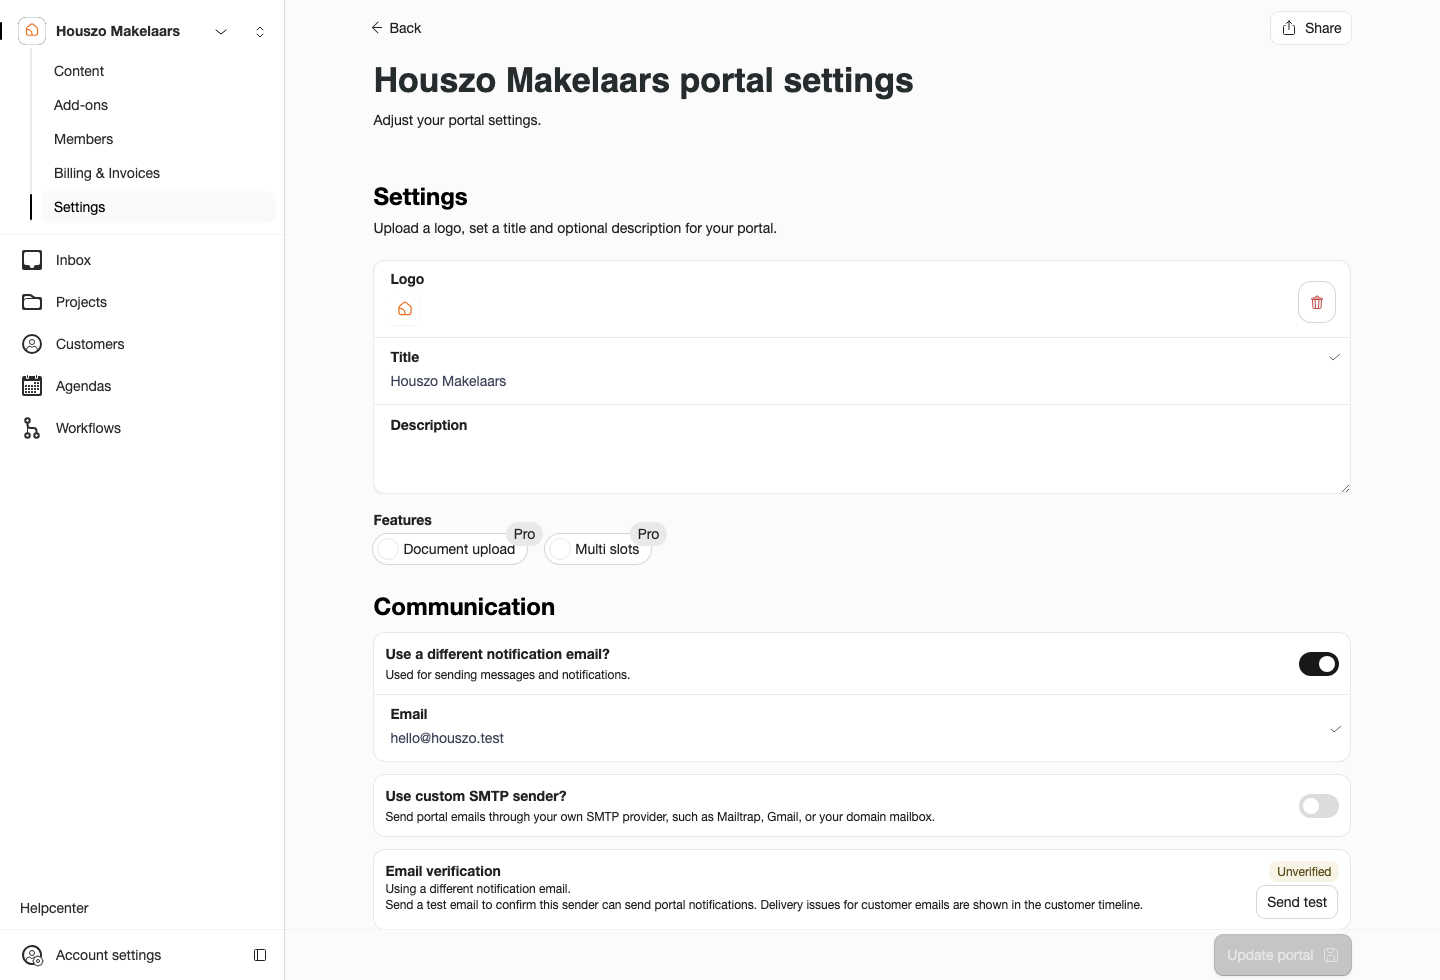Collapse the sidebar with the panel icon
Viewport: 1440px width, 980px height.
point(260,955)
